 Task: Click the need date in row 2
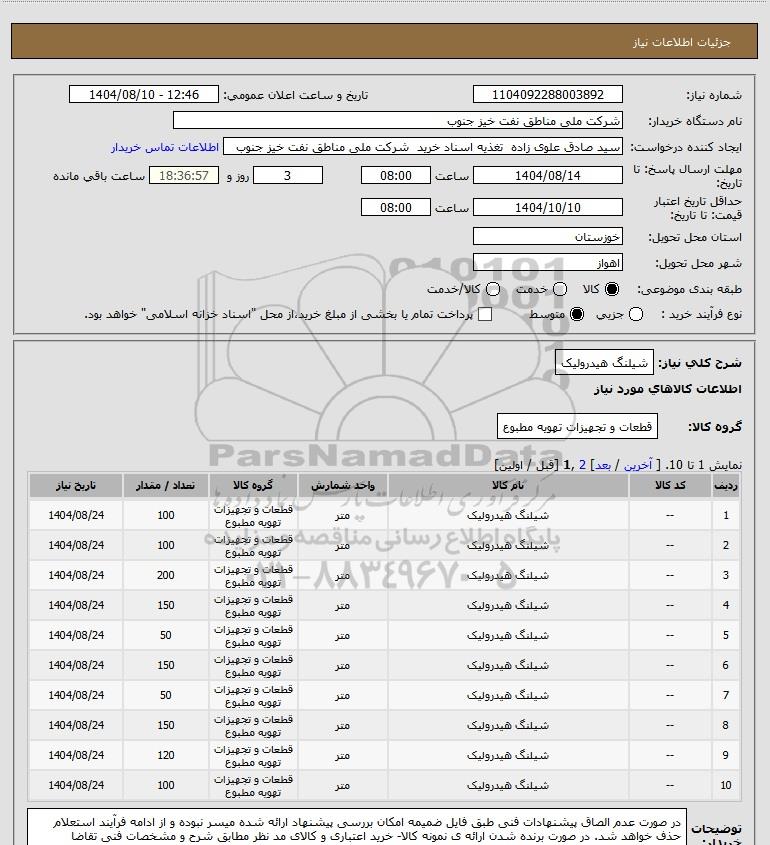tap(76, 545)
